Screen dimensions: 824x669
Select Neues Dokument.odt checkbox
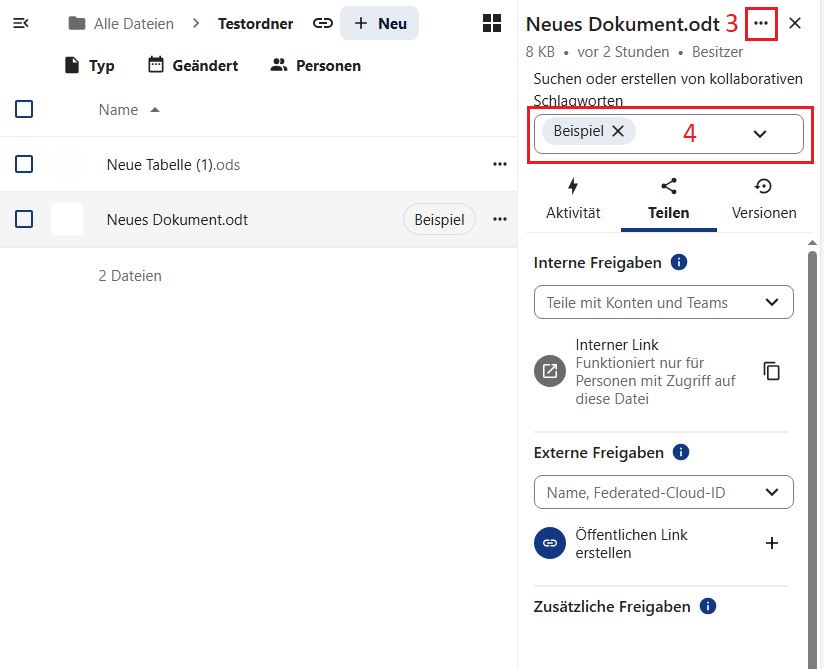[x=24, y=219]
